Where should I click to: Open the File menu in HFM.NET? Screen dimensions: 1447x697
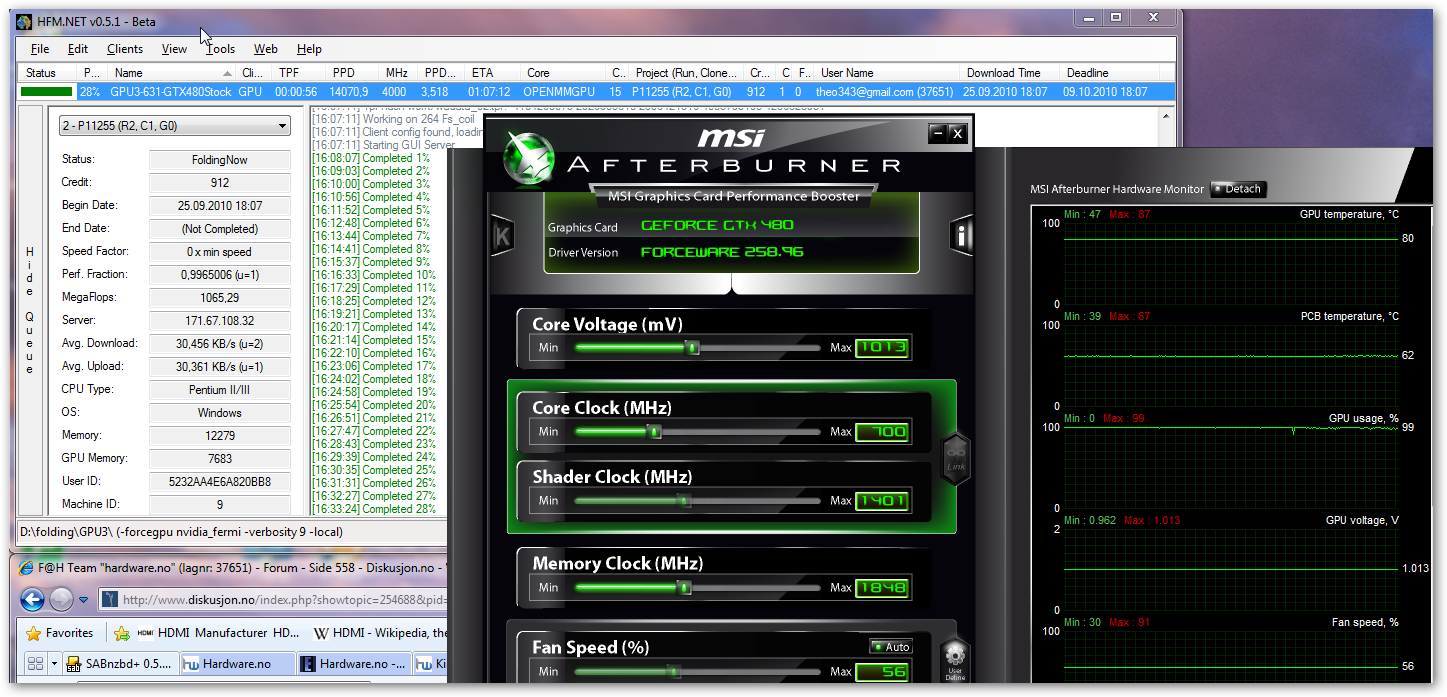[40, 48]
